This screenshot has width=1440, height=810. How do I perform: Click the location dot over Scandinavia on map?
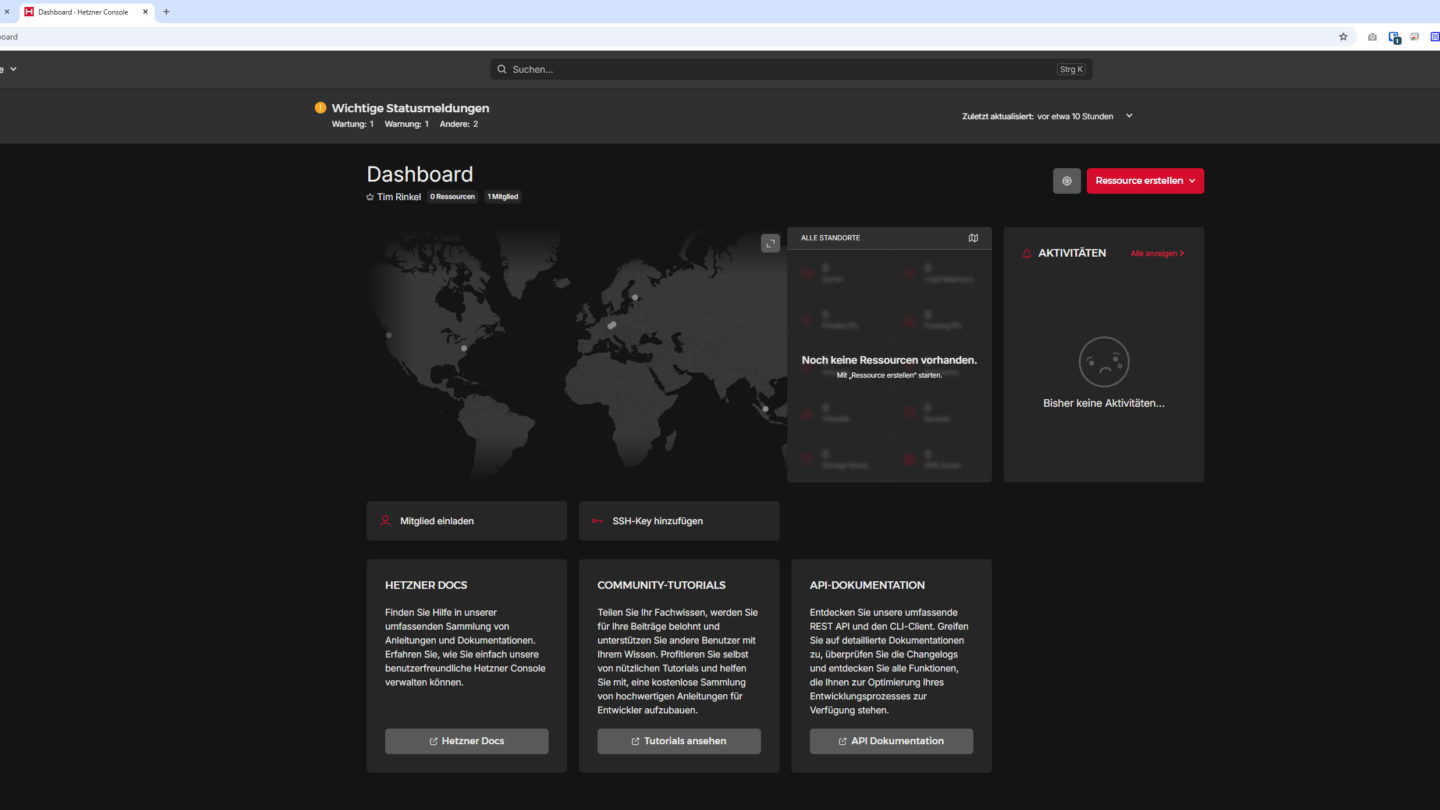(x=635, y=297)
